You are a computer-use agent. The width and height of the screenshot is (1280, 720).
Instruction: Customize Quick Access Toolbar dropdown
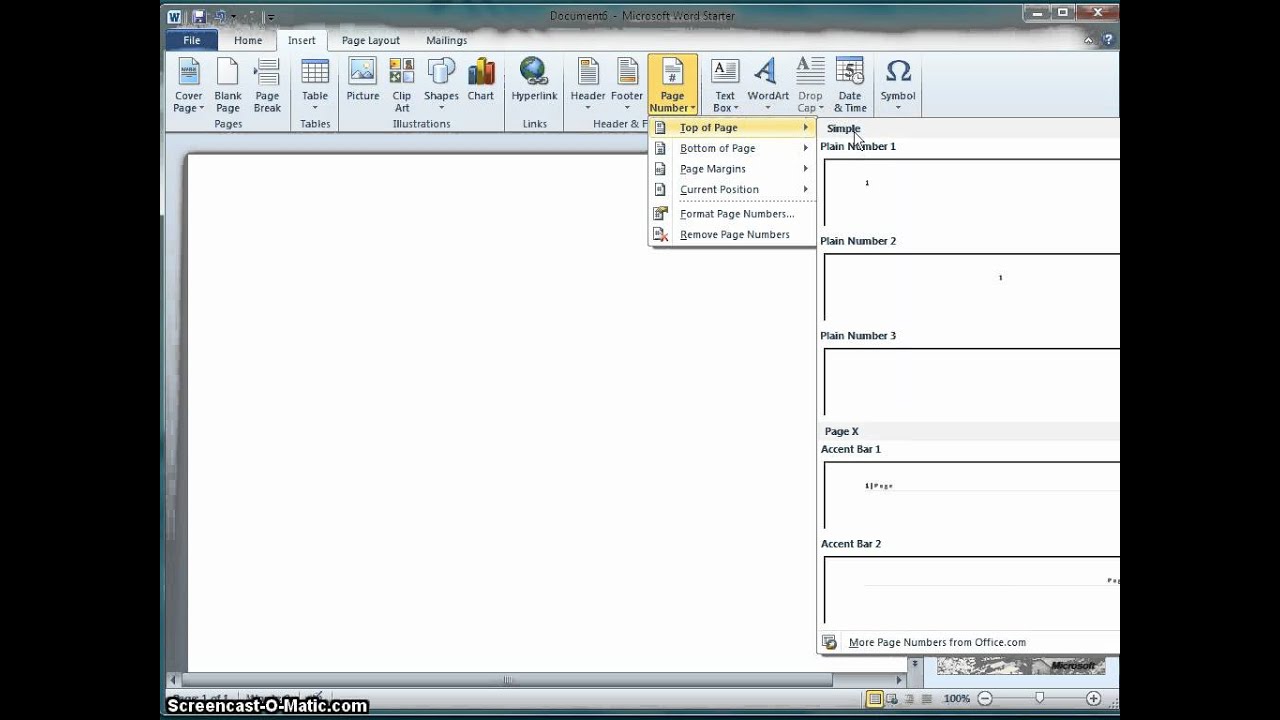pyautogui.click(x=270, y=17)
